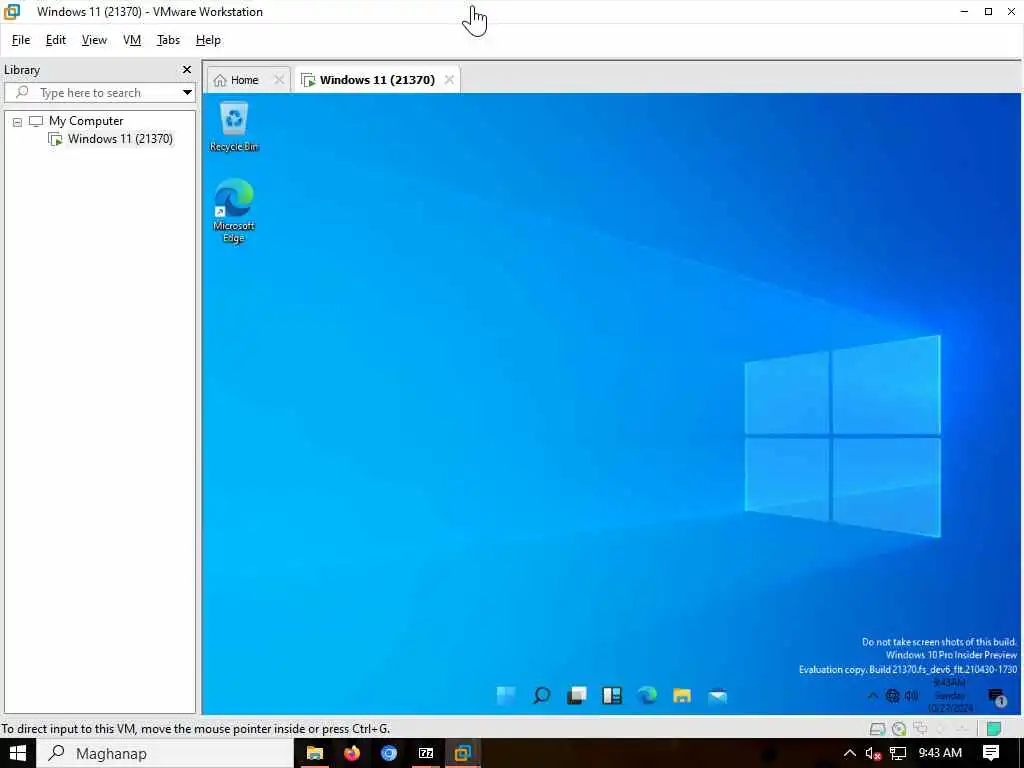Open Widgets in the VM taskbar
Viewport: 1024px width, 768px height.
612,696
